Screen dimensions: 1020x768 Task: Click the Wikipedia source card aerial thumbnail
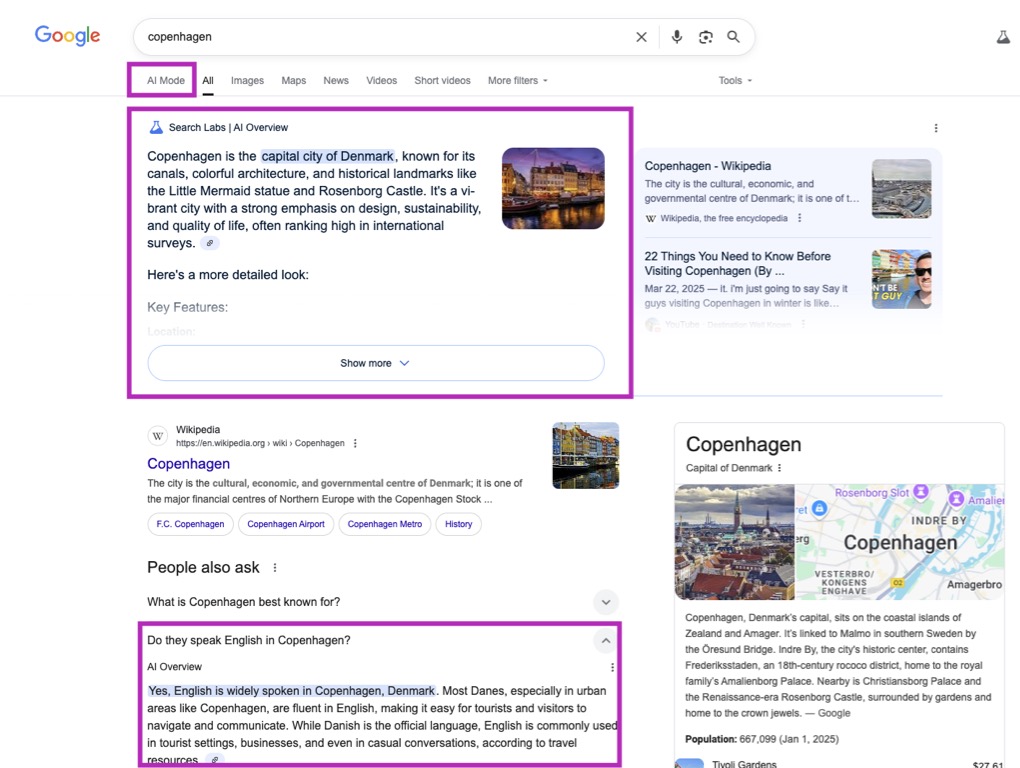[x=901, y=189]
